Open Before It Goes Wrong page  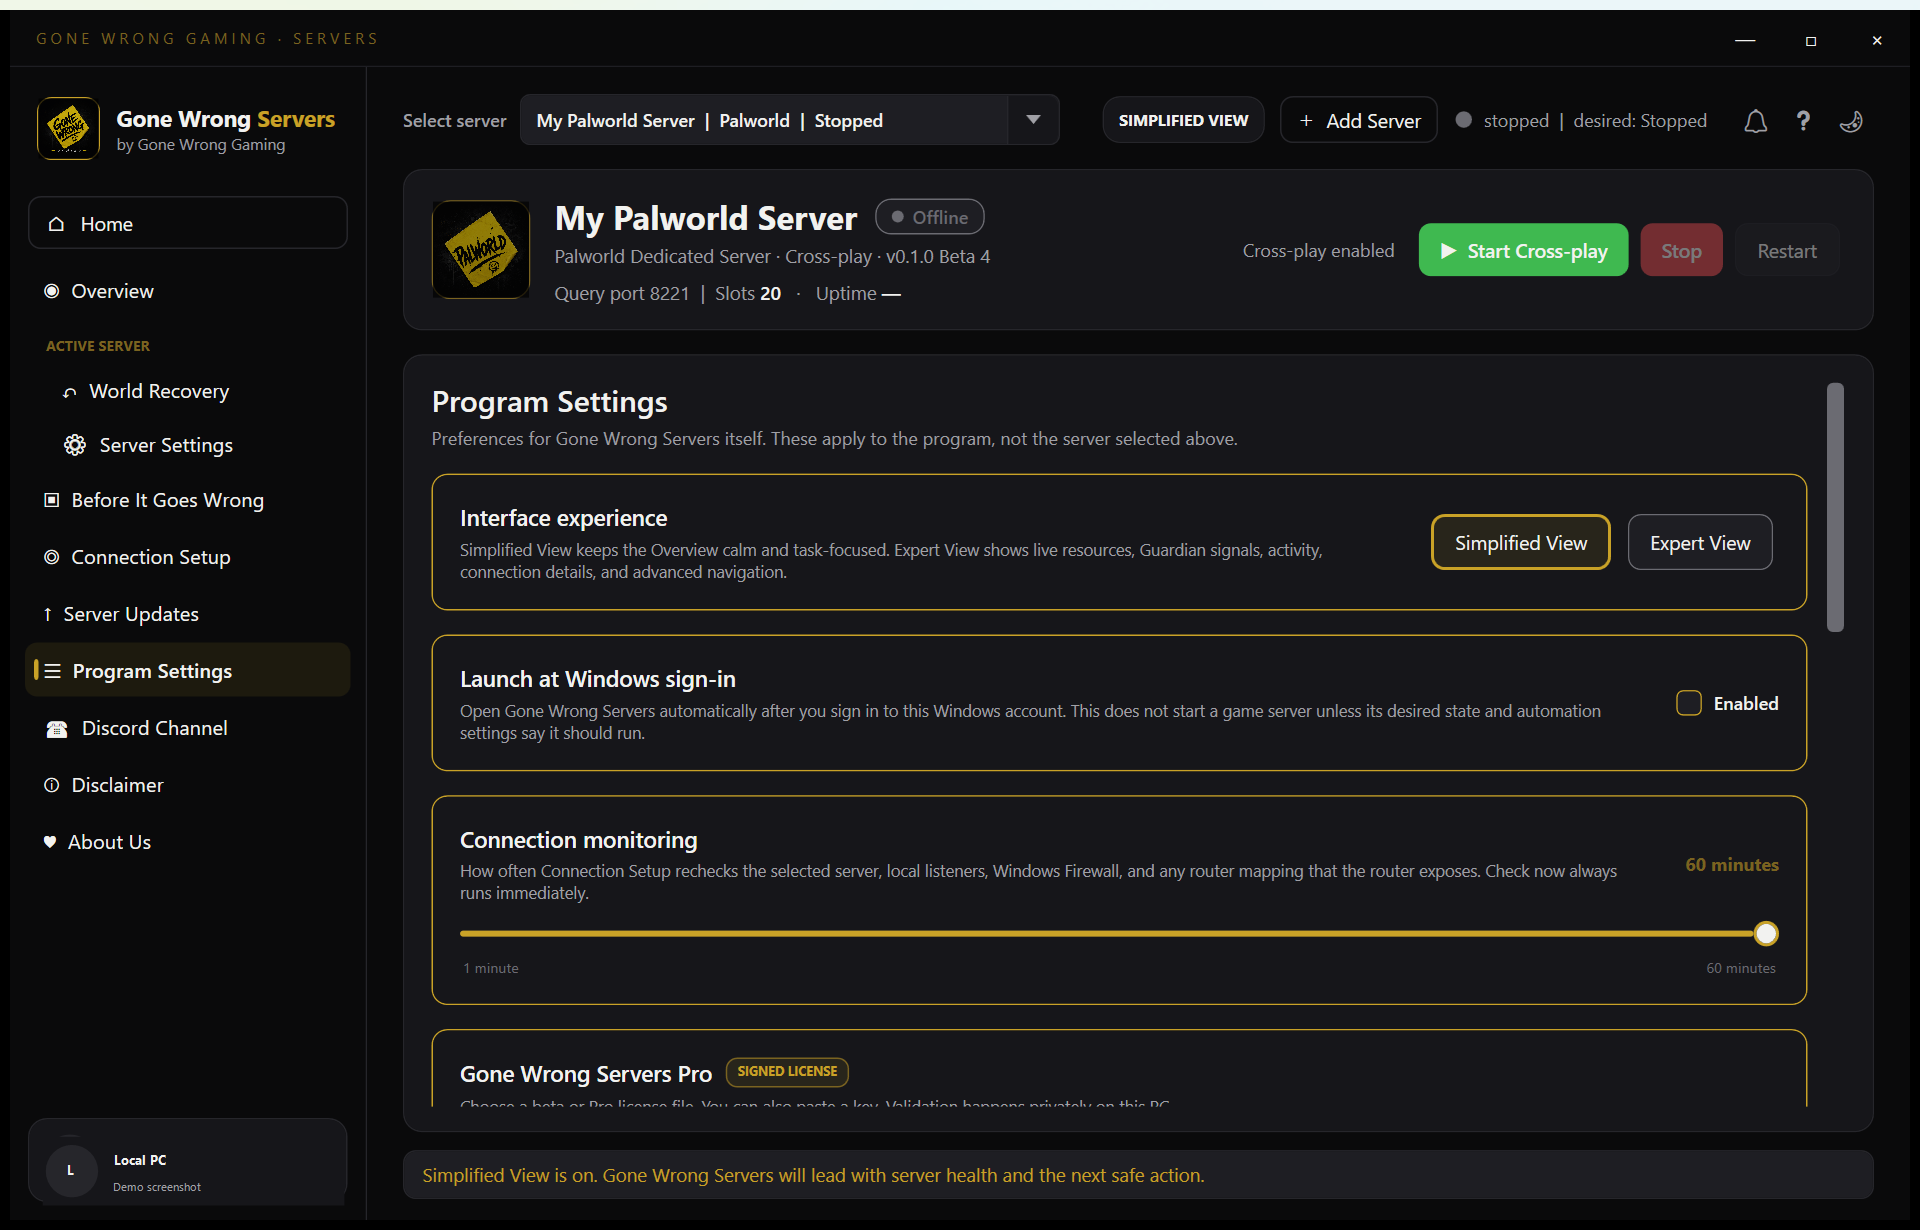[x=189, y=500]
